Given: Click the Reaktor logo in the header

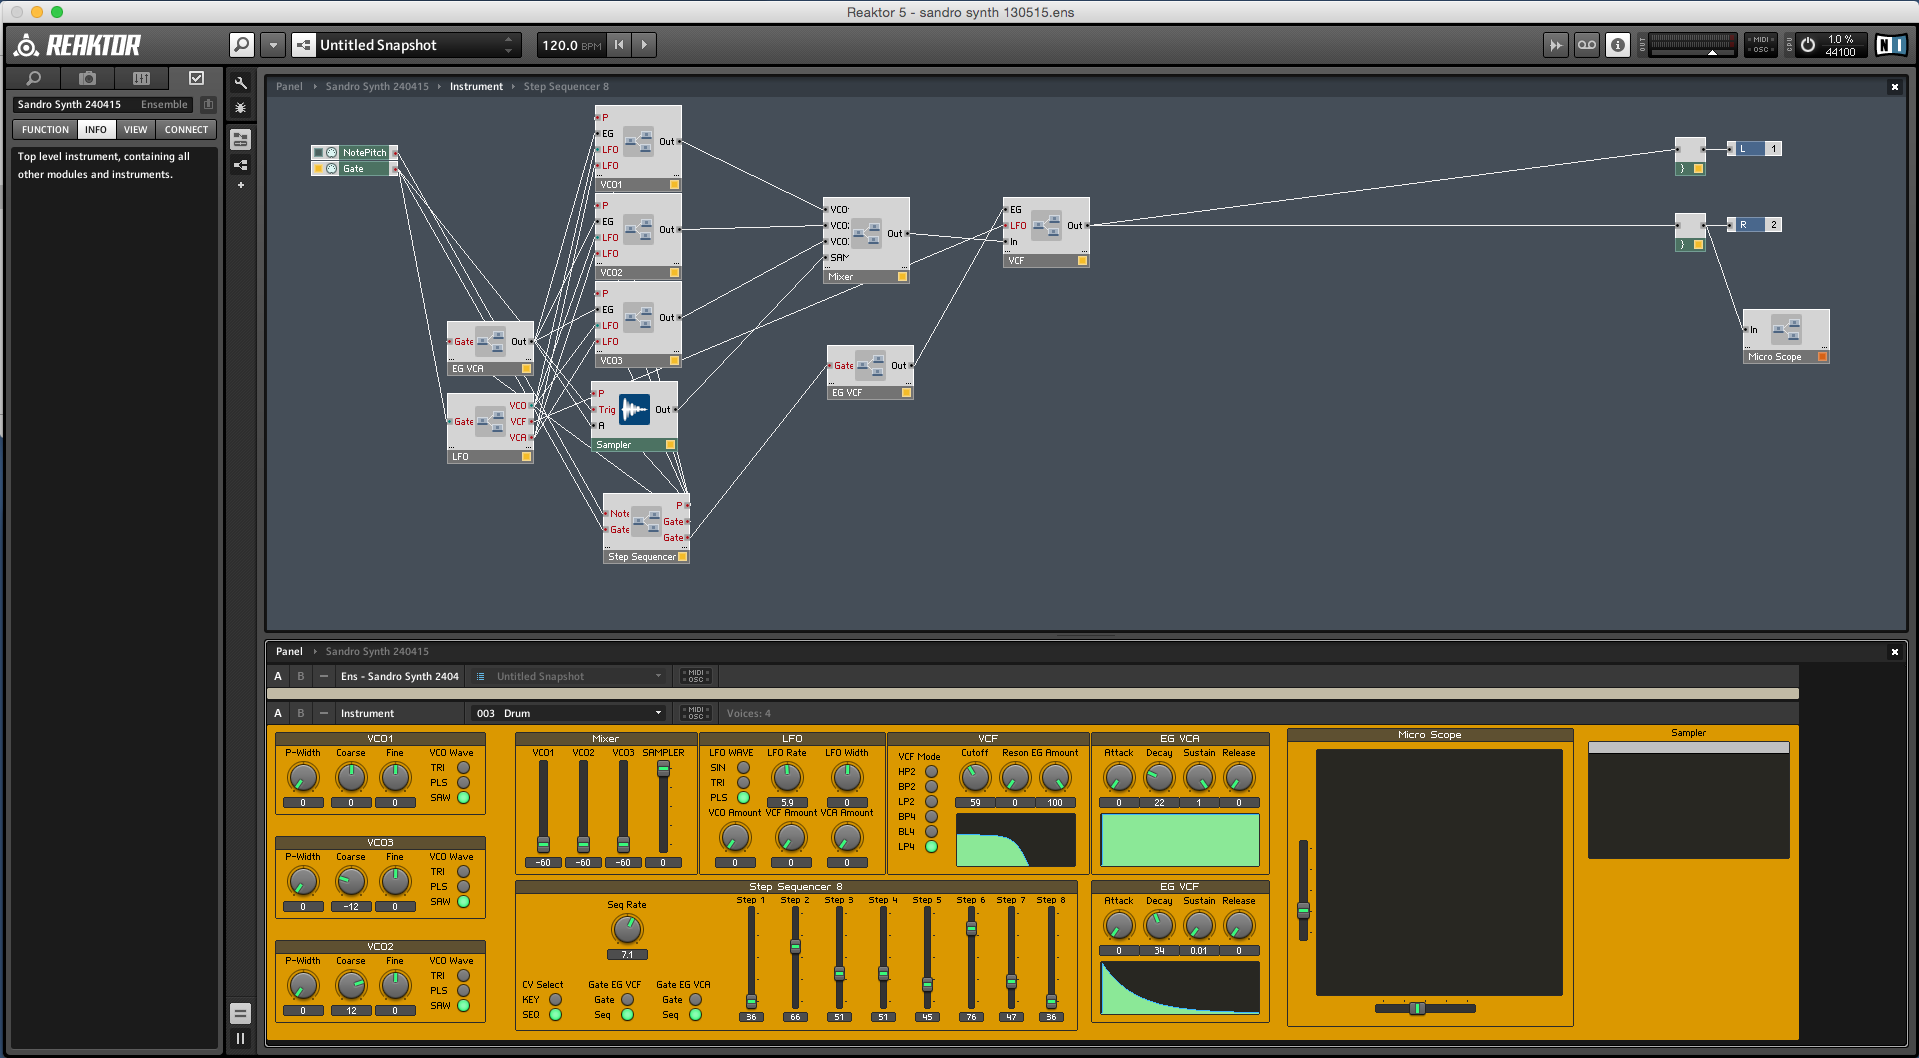Looking at the screenshot, I should (x=78, y=45).
